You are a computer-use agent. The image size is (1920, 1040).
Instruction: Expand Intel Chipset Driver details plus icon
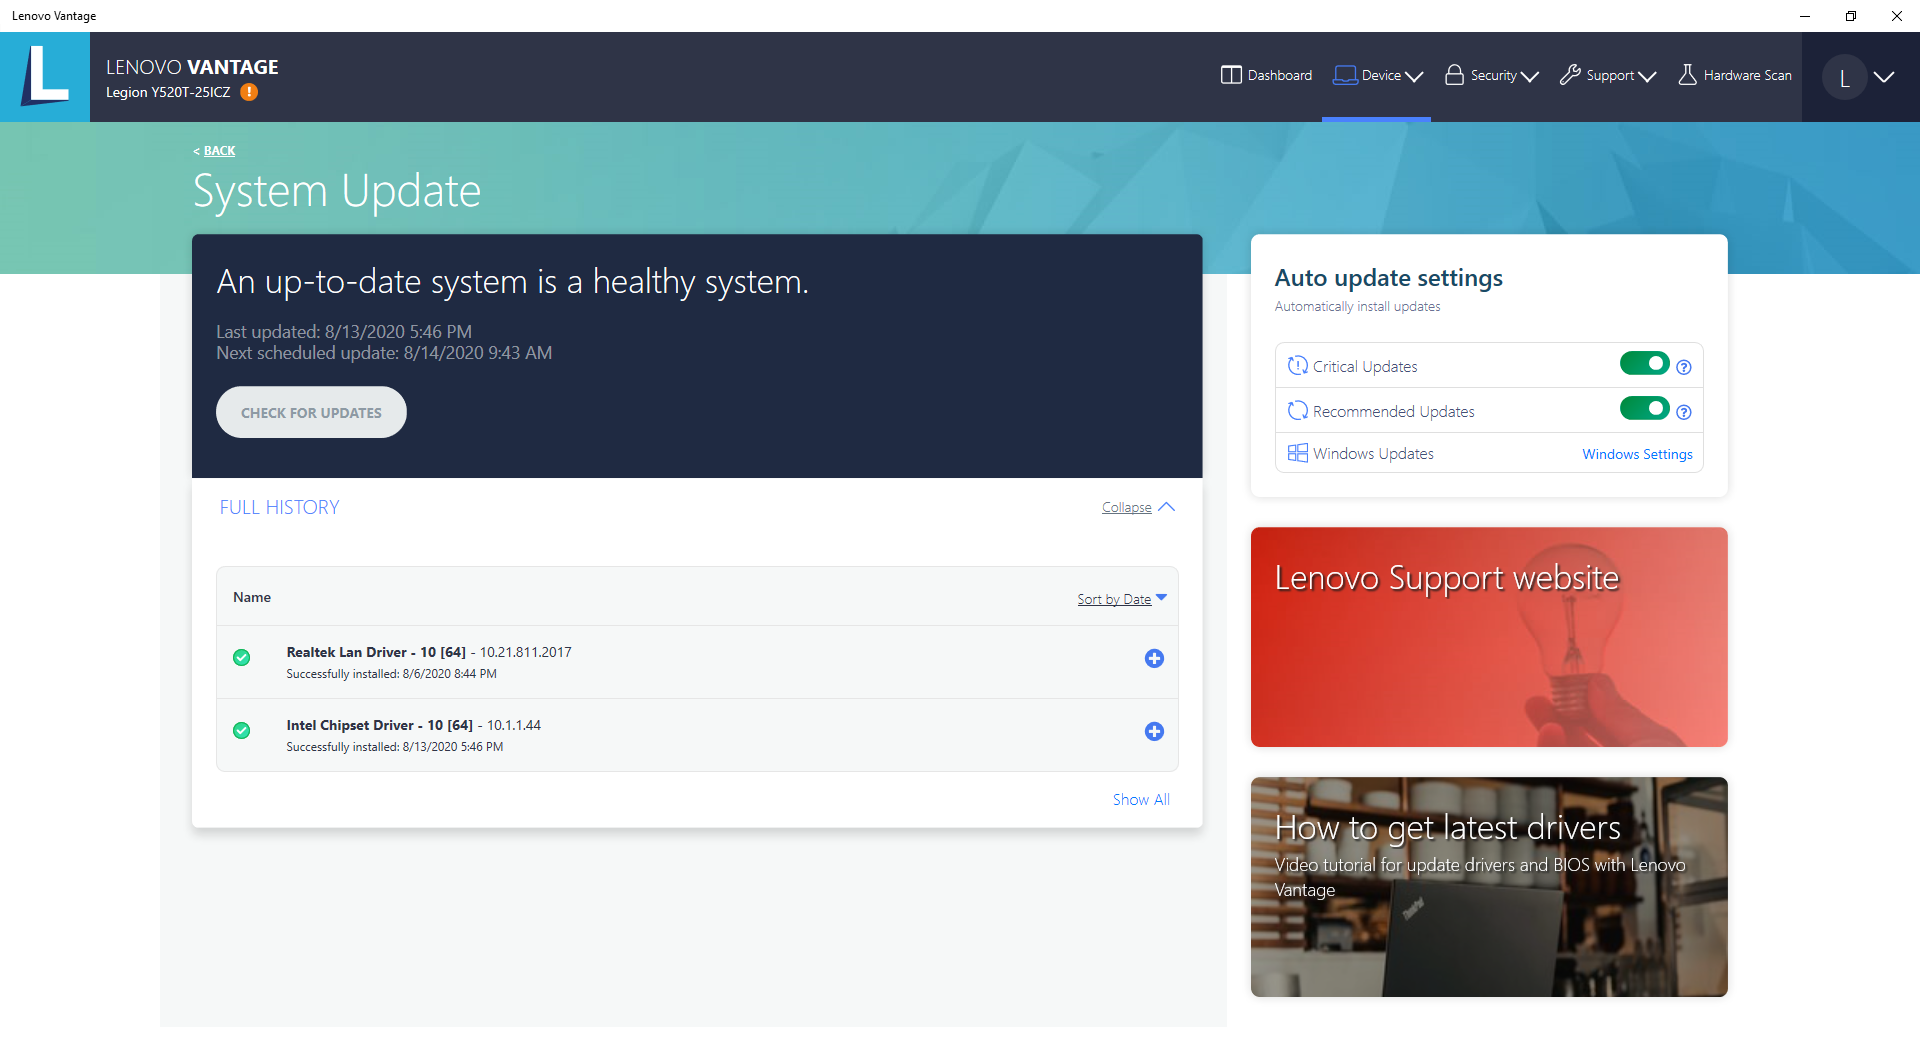tap(1154, 731)
